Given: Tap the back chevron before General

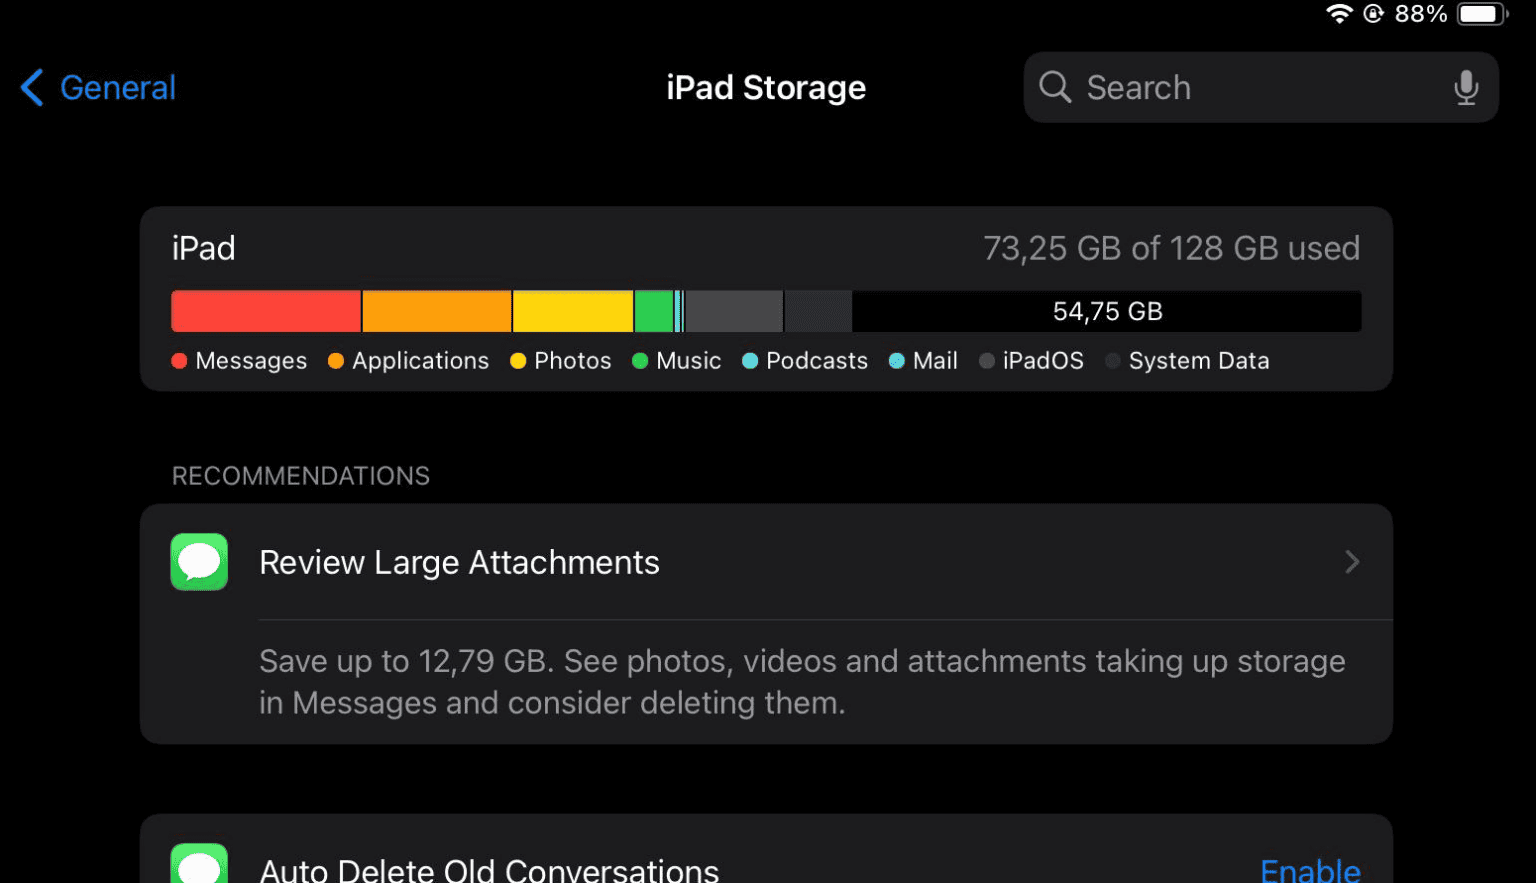Looking at the screenshot, I should point(31,87).
